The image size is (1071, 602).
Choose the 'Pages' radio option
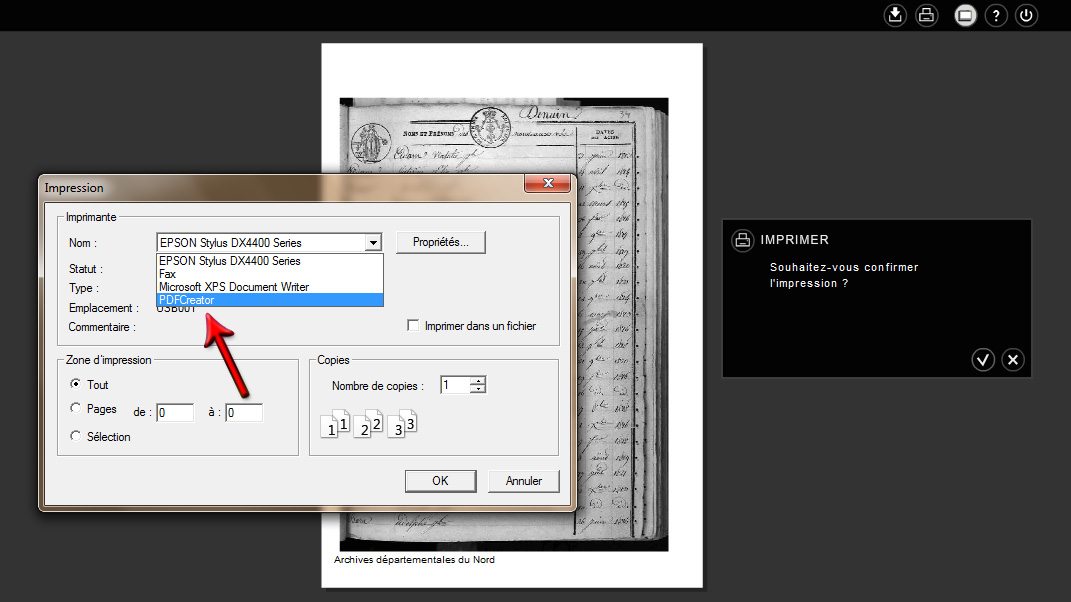(76, 409)
